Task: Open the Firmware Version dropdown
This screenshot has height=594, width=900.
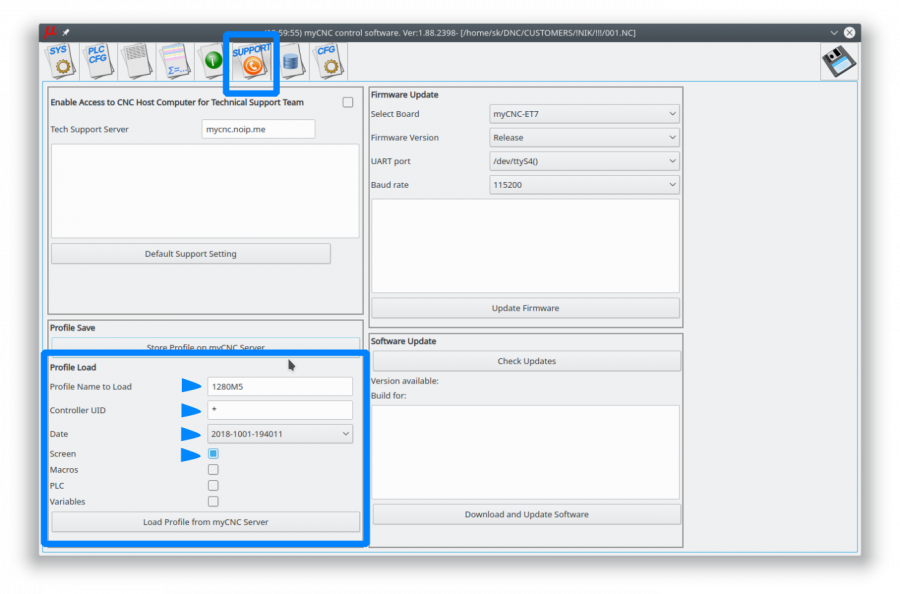Action: tap(584, 138)
